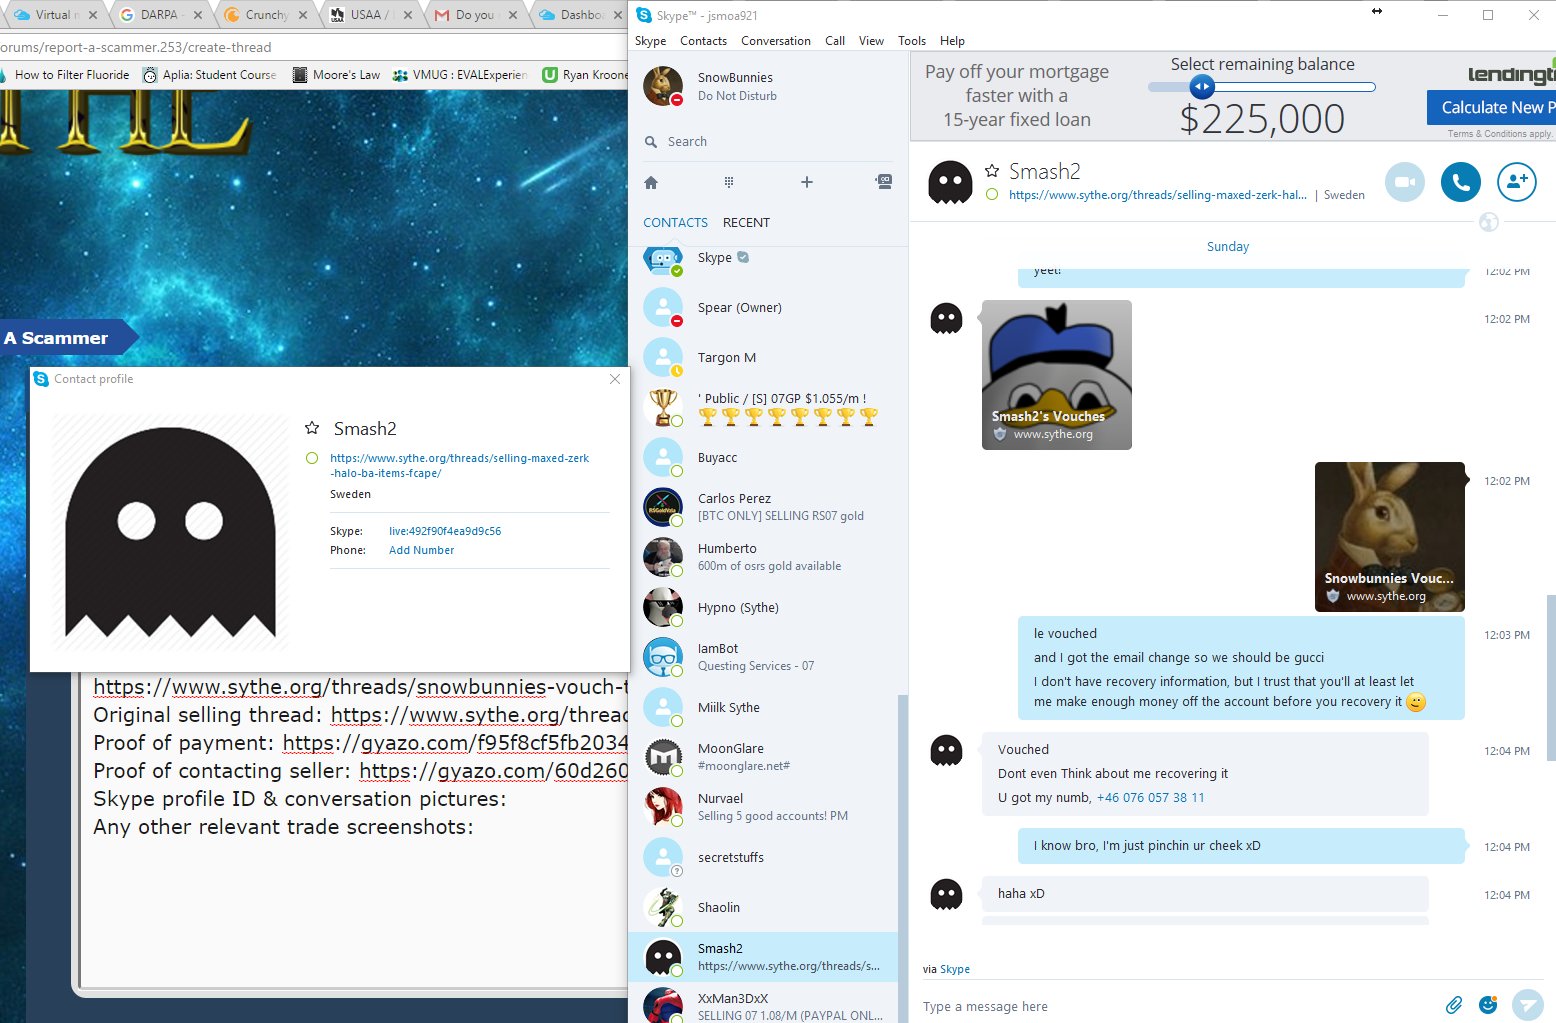
Task: Open the Shaolin contact
Action: point(763,908)
